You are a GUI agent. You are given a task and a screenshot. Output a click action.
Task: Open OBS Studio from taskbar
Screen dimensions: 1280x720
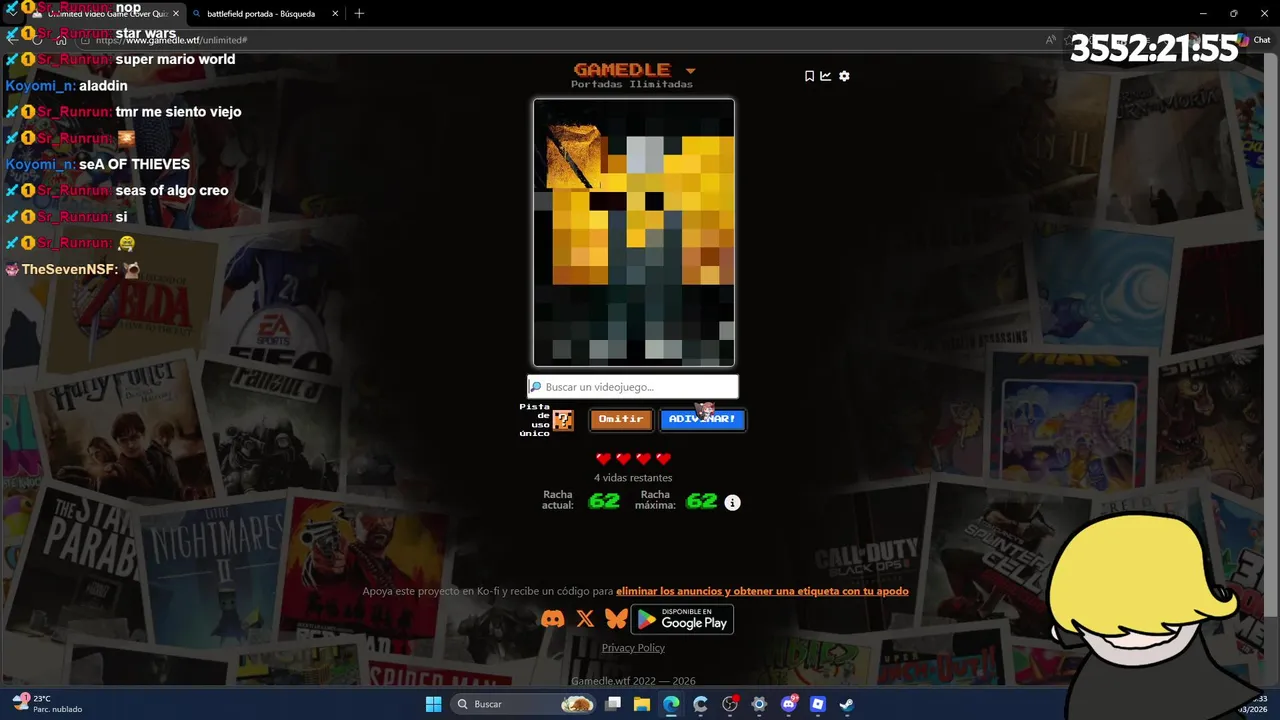(x=730, y=704)
